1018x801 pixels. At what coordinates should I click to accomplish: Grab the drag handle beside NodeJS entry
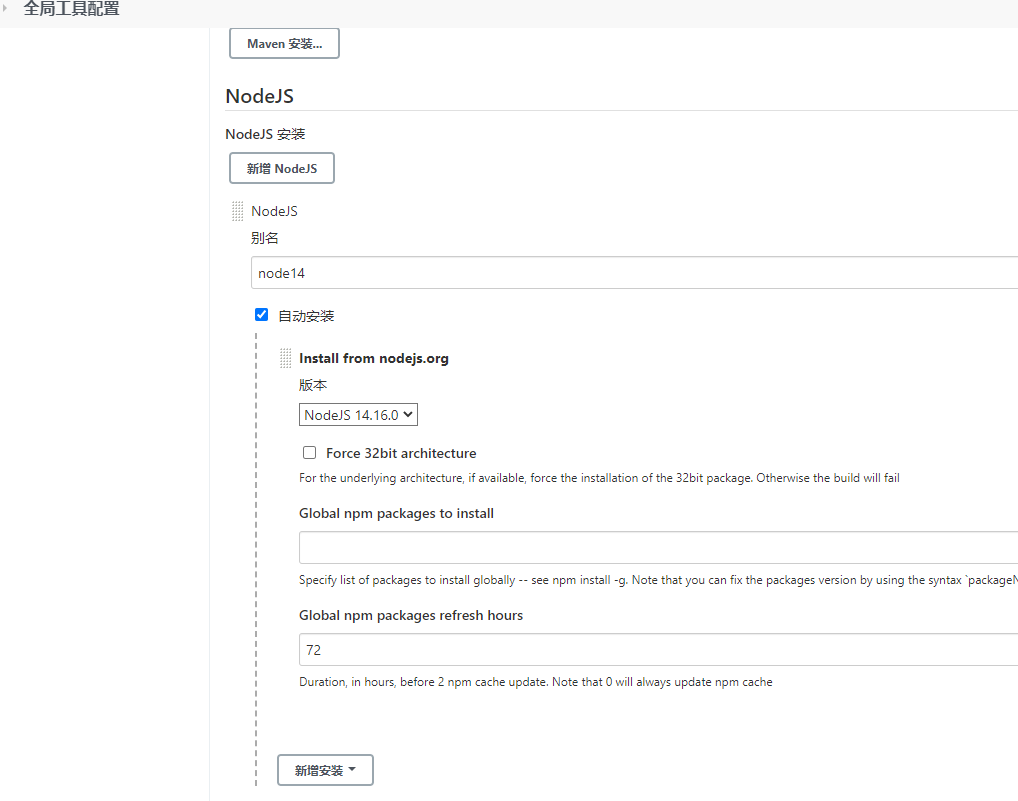[238, 211]
